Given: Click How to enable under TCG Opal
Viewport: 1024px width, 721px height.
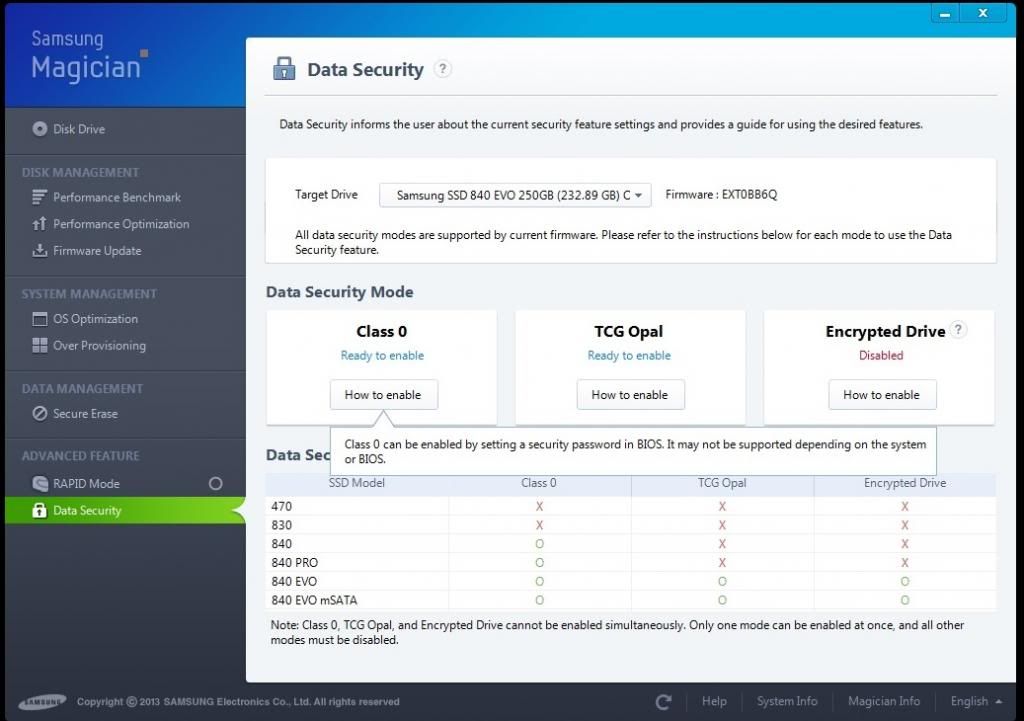Looking at the screenshot, I should [630, 394].
